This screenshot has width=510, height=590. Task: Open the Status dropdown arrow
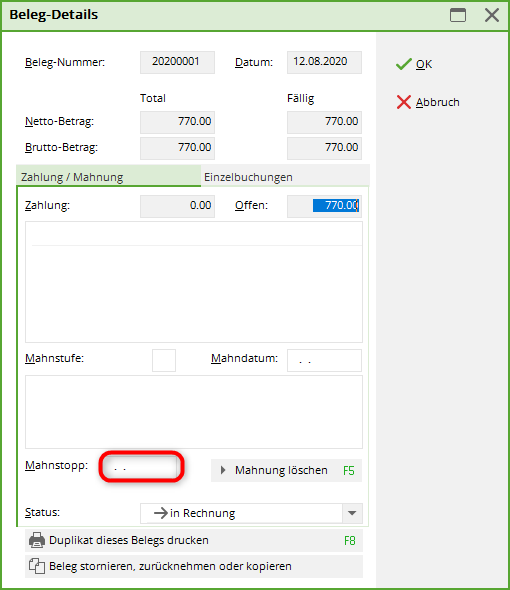pyautogui.click(x=352, y=513)
